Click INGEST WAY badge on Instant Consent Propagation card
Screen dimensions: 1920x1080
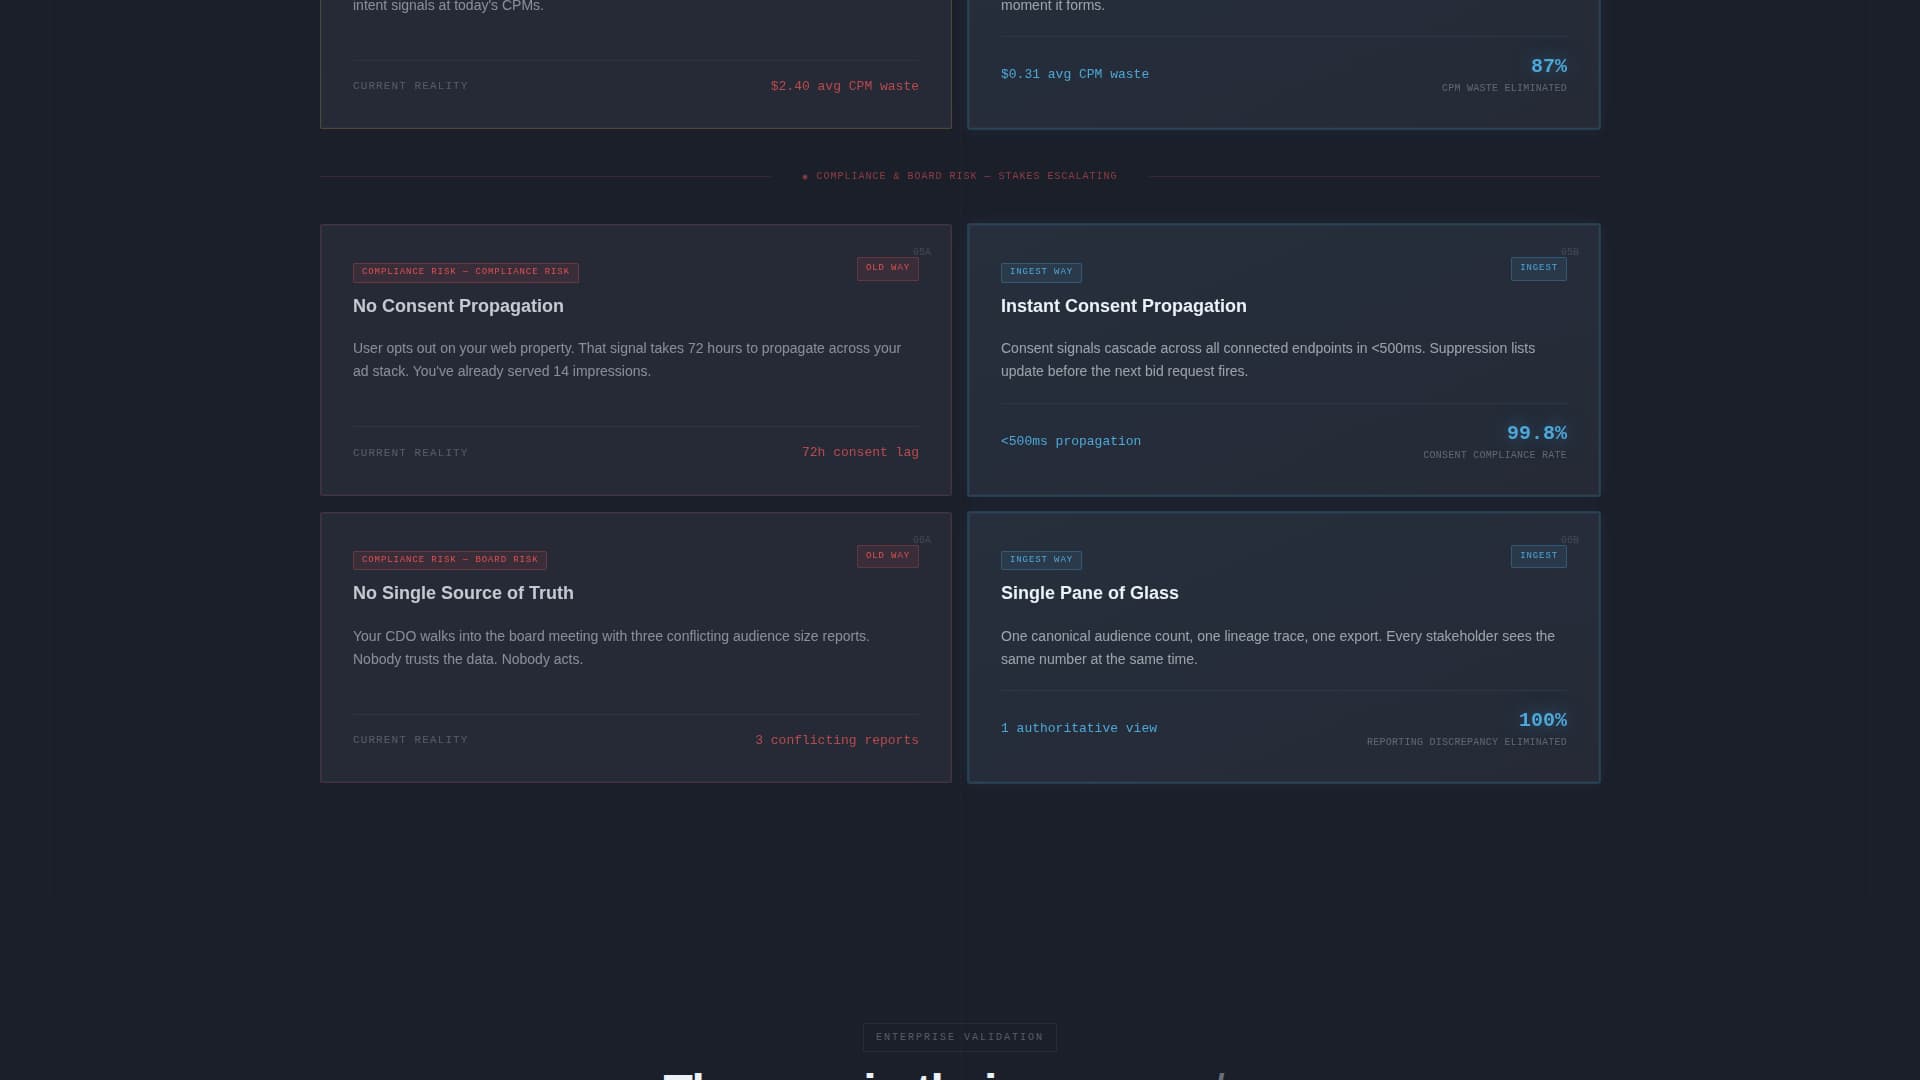(1041, 272)
